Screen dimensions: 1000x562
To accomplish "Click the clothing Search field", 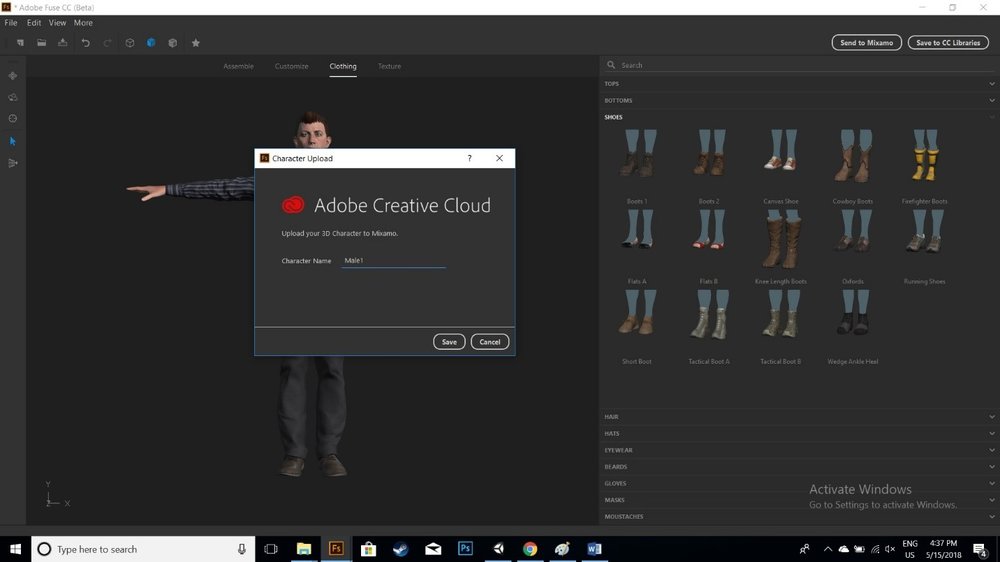I will coord(799,65).
